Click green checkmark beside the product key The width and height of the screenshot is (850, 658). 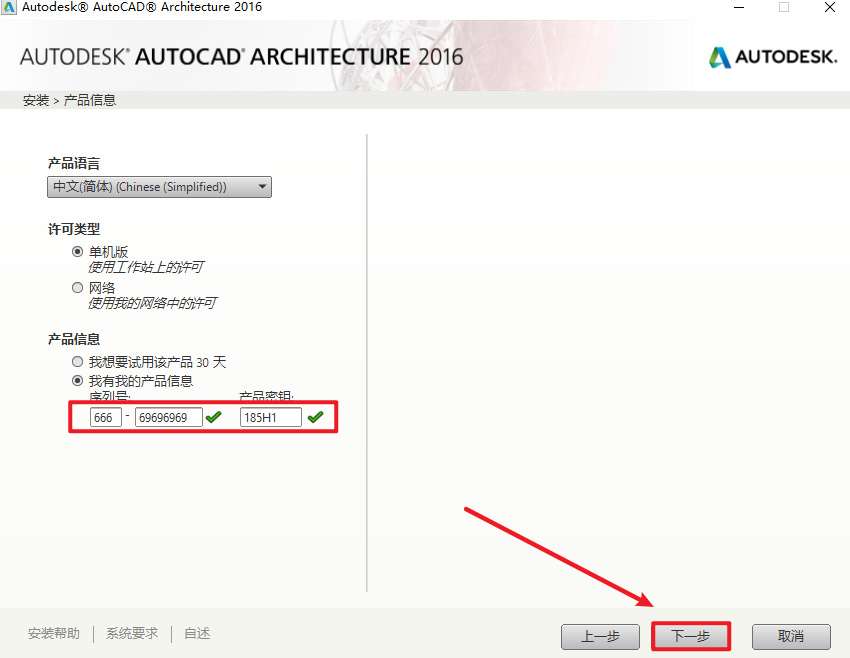(316, 417)
